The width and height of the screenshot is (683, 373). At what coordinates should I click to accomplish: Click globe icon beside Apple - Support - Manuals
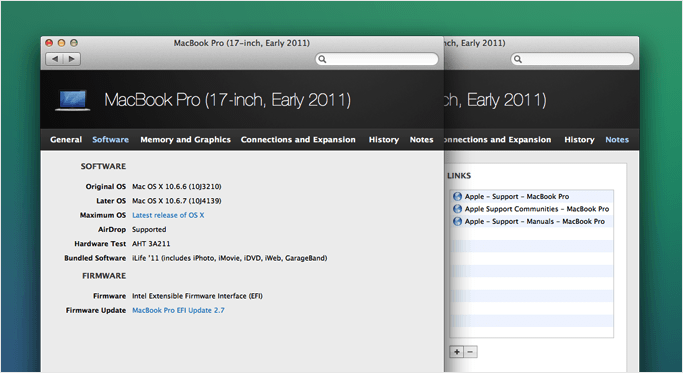click(x=457, y=221)
